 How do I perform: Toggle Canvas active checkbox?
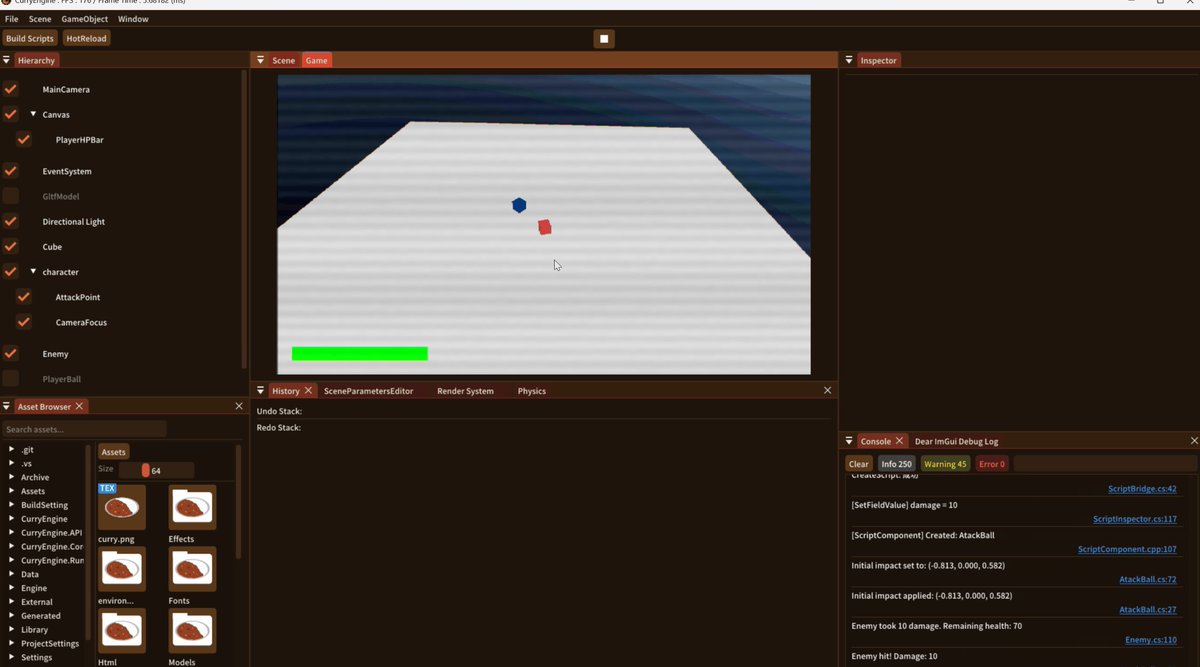[11, 114]
